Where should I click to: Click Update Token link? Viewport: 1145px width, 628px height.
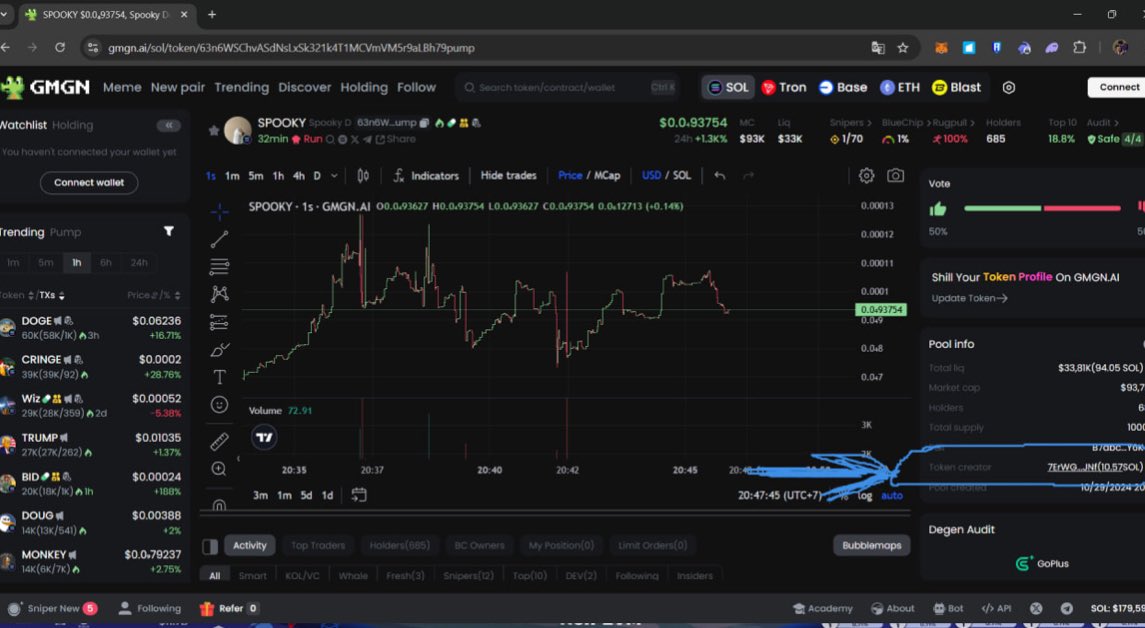[970, 298]
